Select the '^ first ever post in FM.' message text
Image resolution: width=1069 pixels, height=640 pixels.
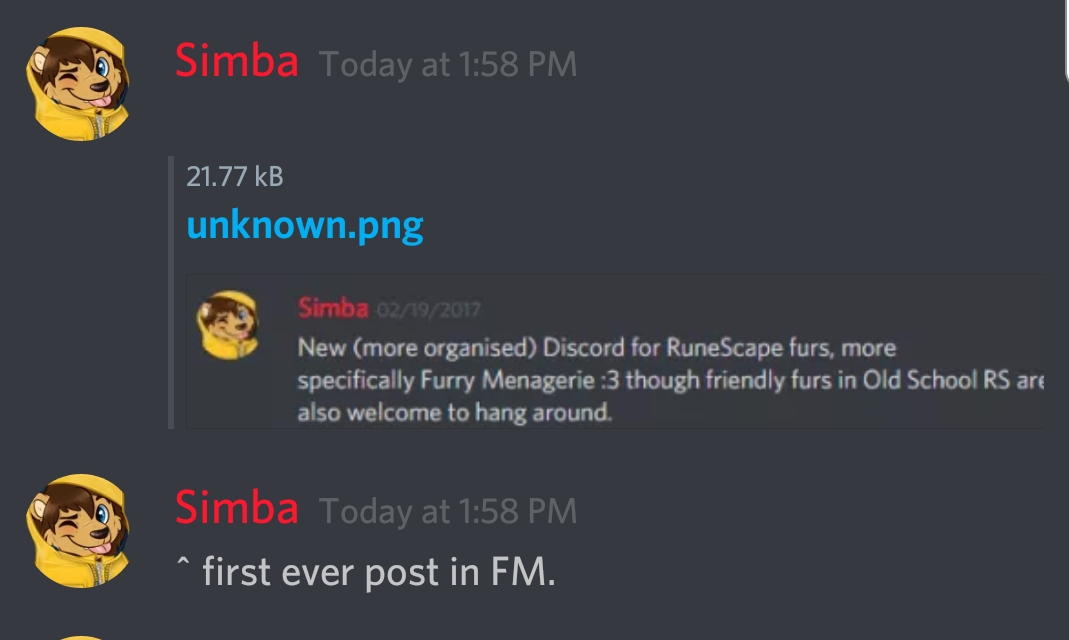(365, 571)
